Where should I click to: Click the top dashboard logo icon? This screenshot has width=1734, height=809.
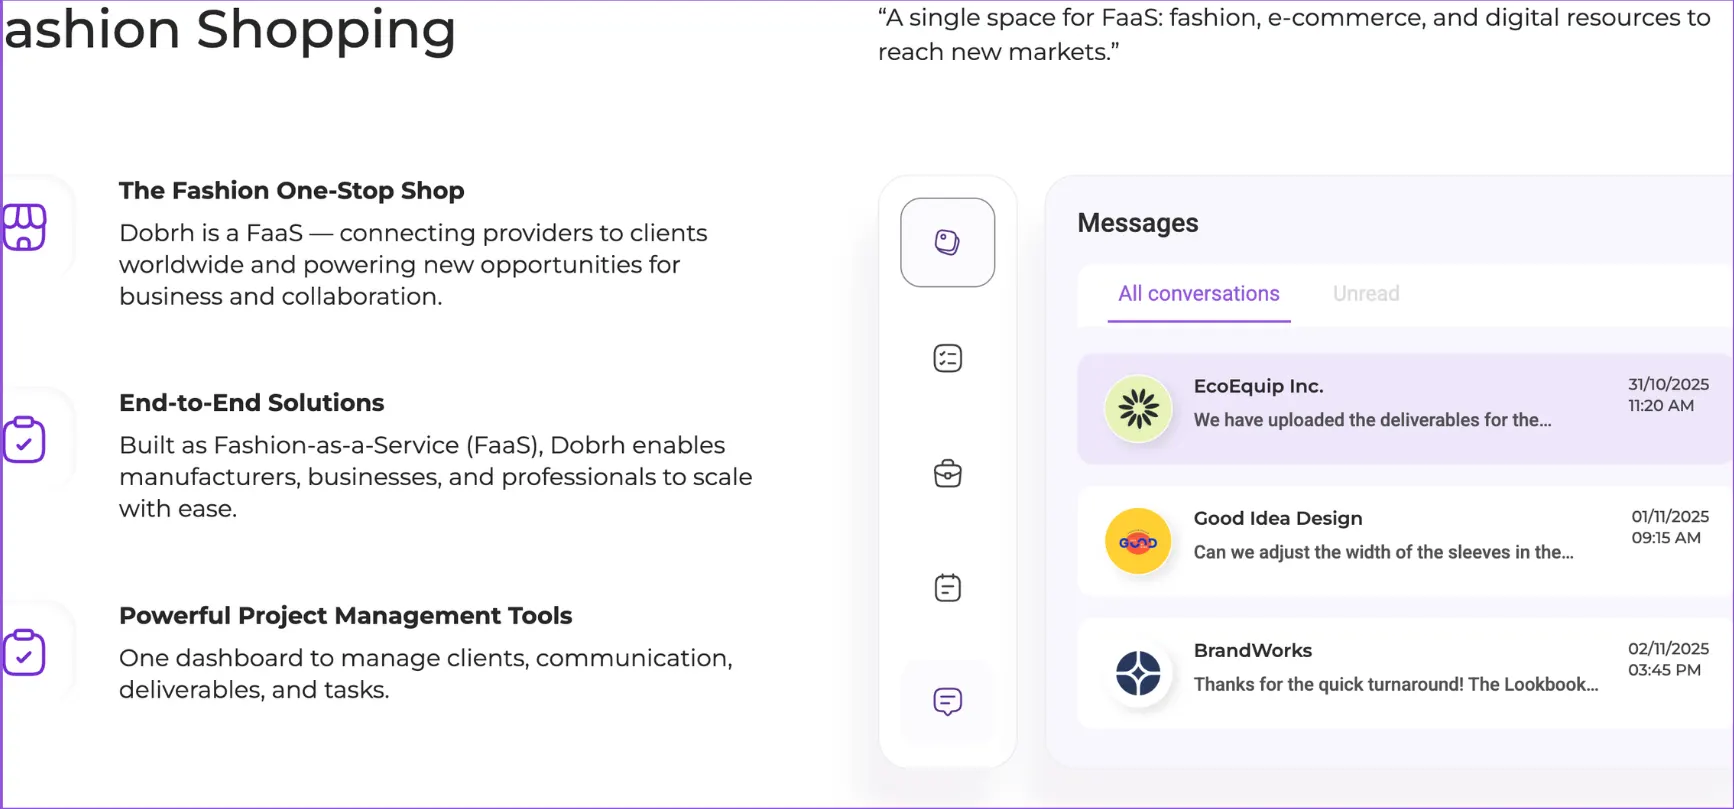947,242
